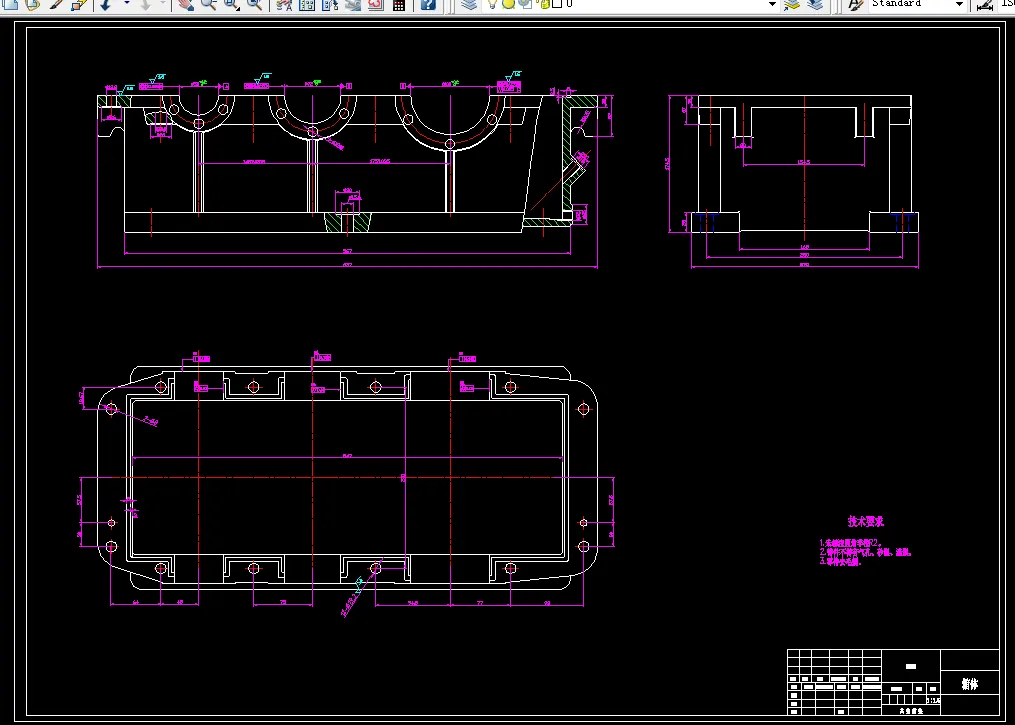Click the Paste clipboard icon

coord(32,4)
